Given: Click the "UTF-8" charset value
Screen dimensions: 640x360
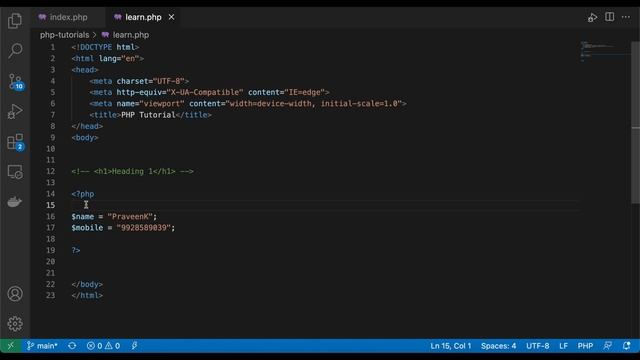Looking at the screenshot, I should [169, 81].
